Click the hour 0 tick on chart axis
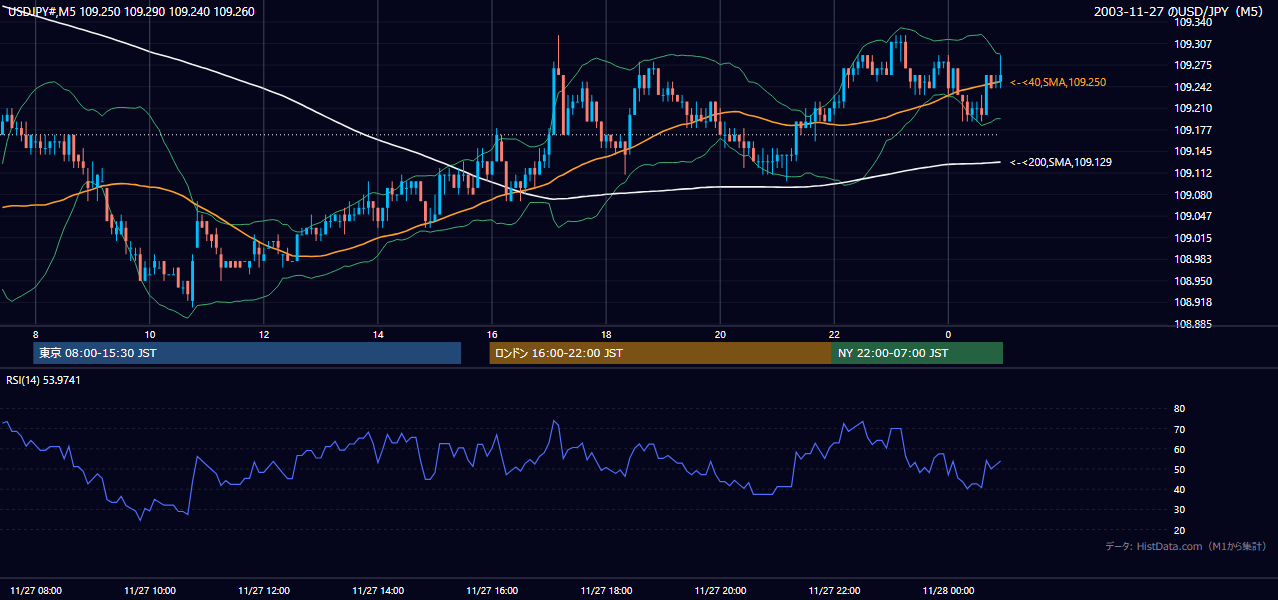 point(948,334)
